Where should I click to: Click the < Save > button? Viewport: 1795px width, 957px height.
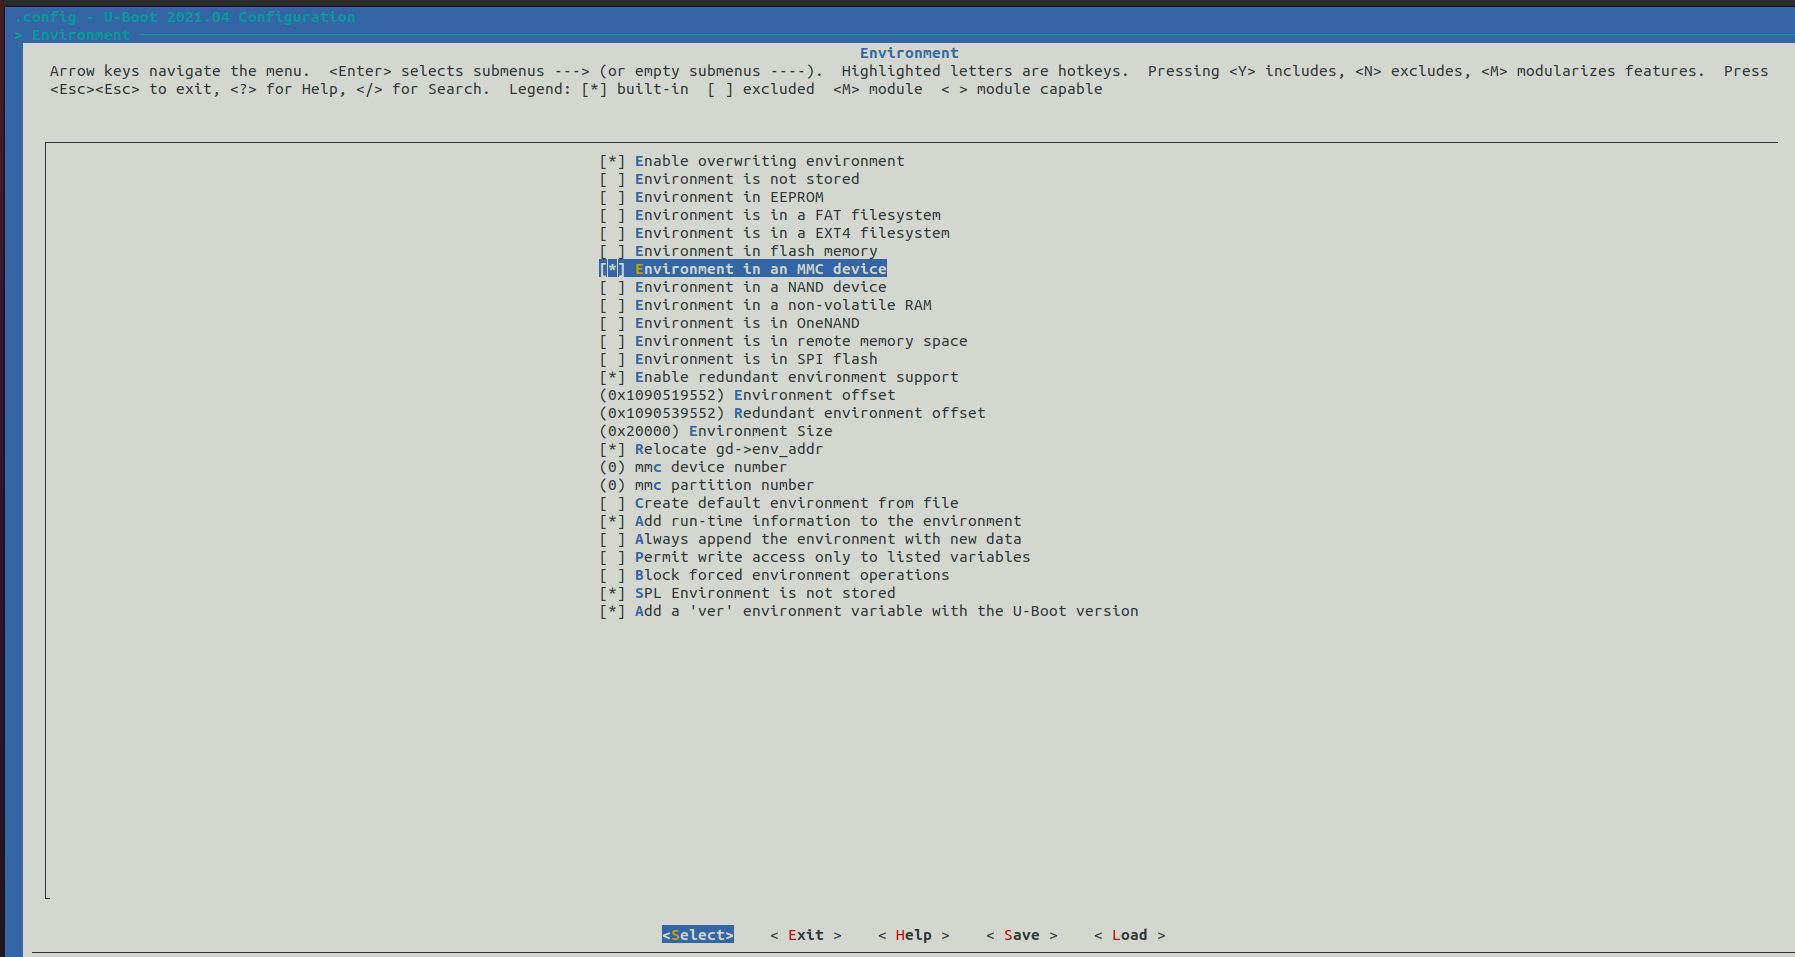[1022, 935]
